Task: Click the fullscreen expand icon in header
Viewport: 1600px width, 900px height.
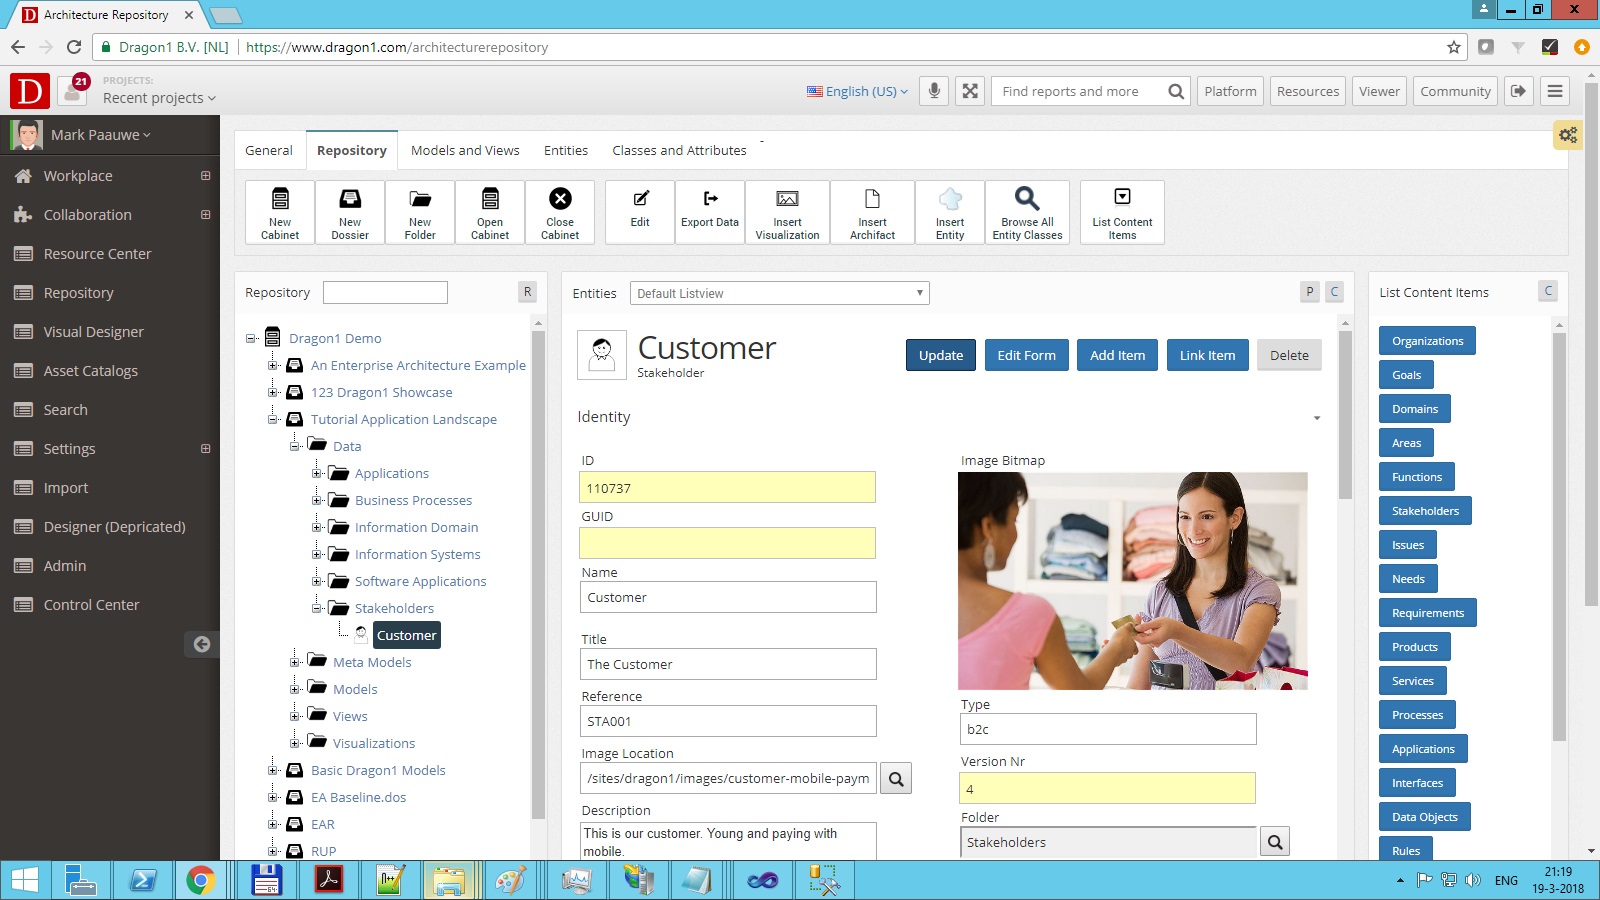Action: tap(970, 91)
